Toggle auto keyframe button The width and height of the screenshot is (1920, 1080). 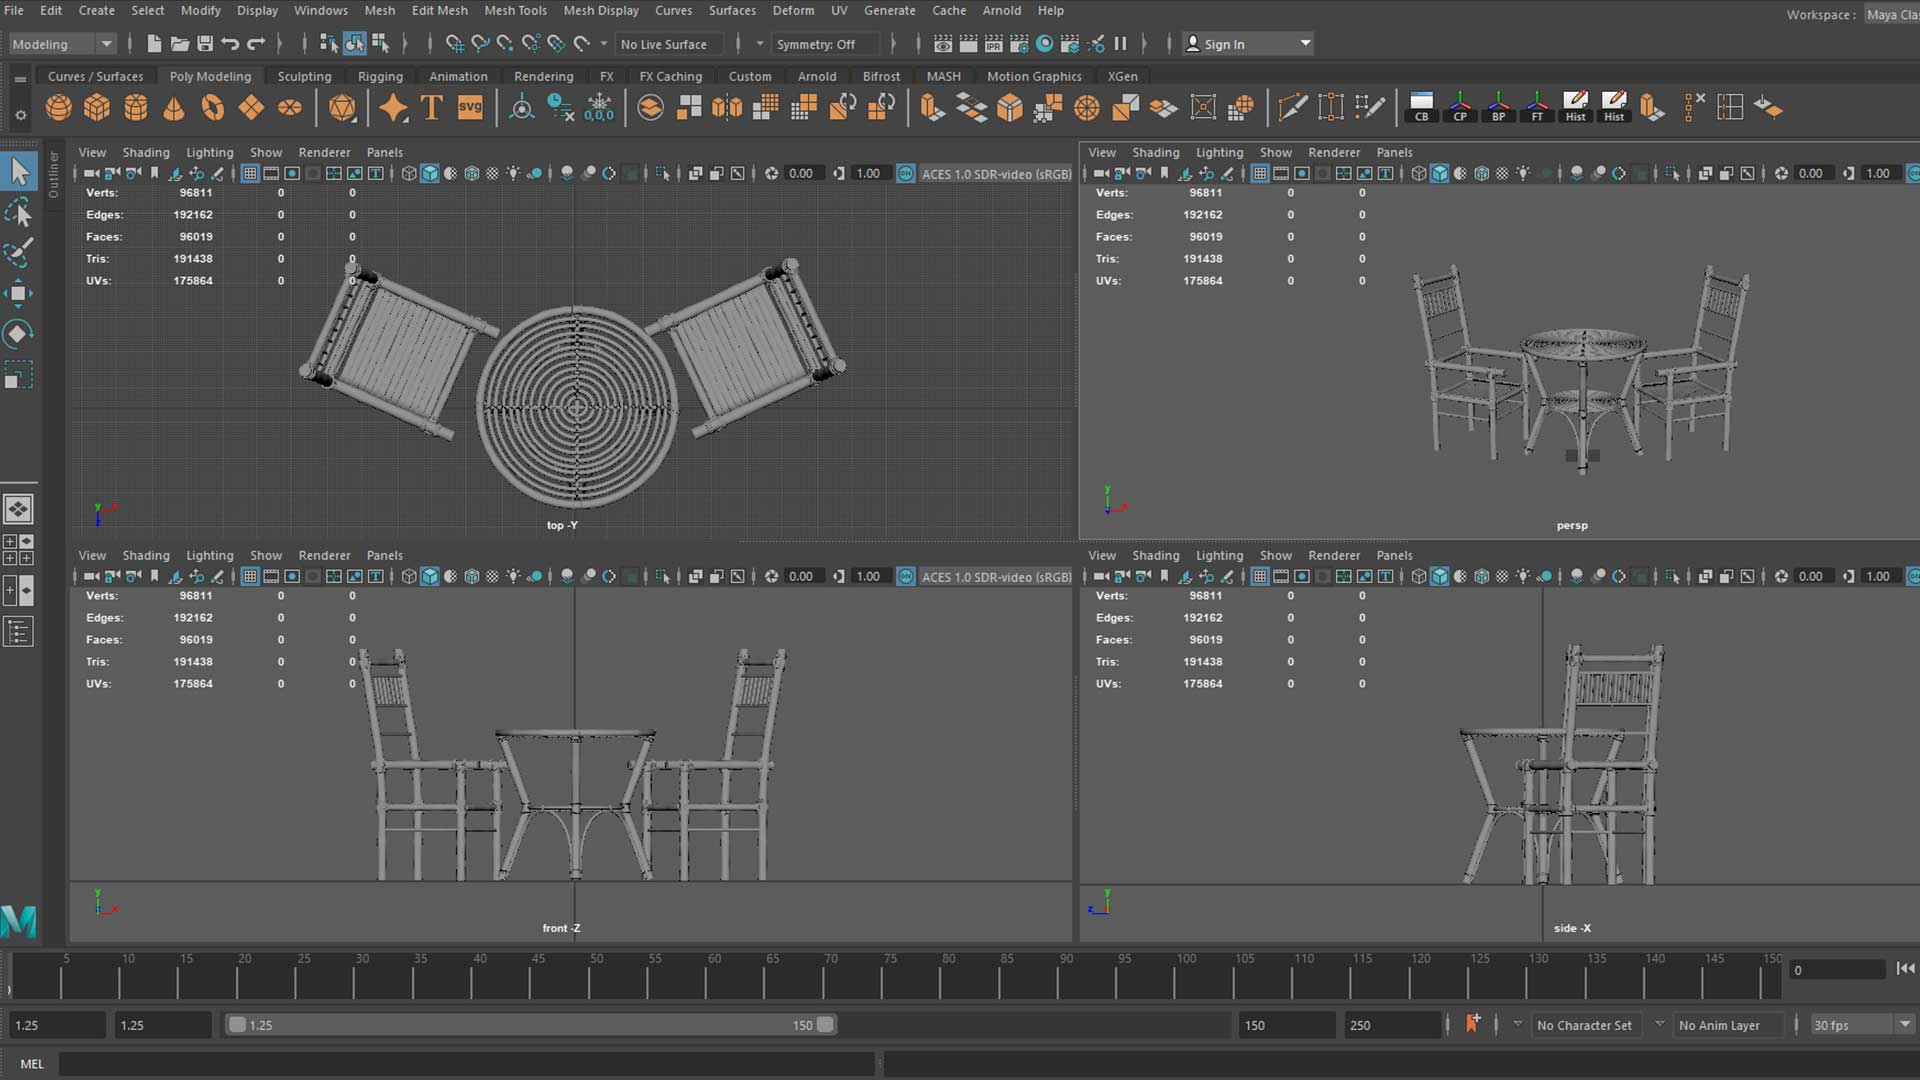pos(1473,1024)
